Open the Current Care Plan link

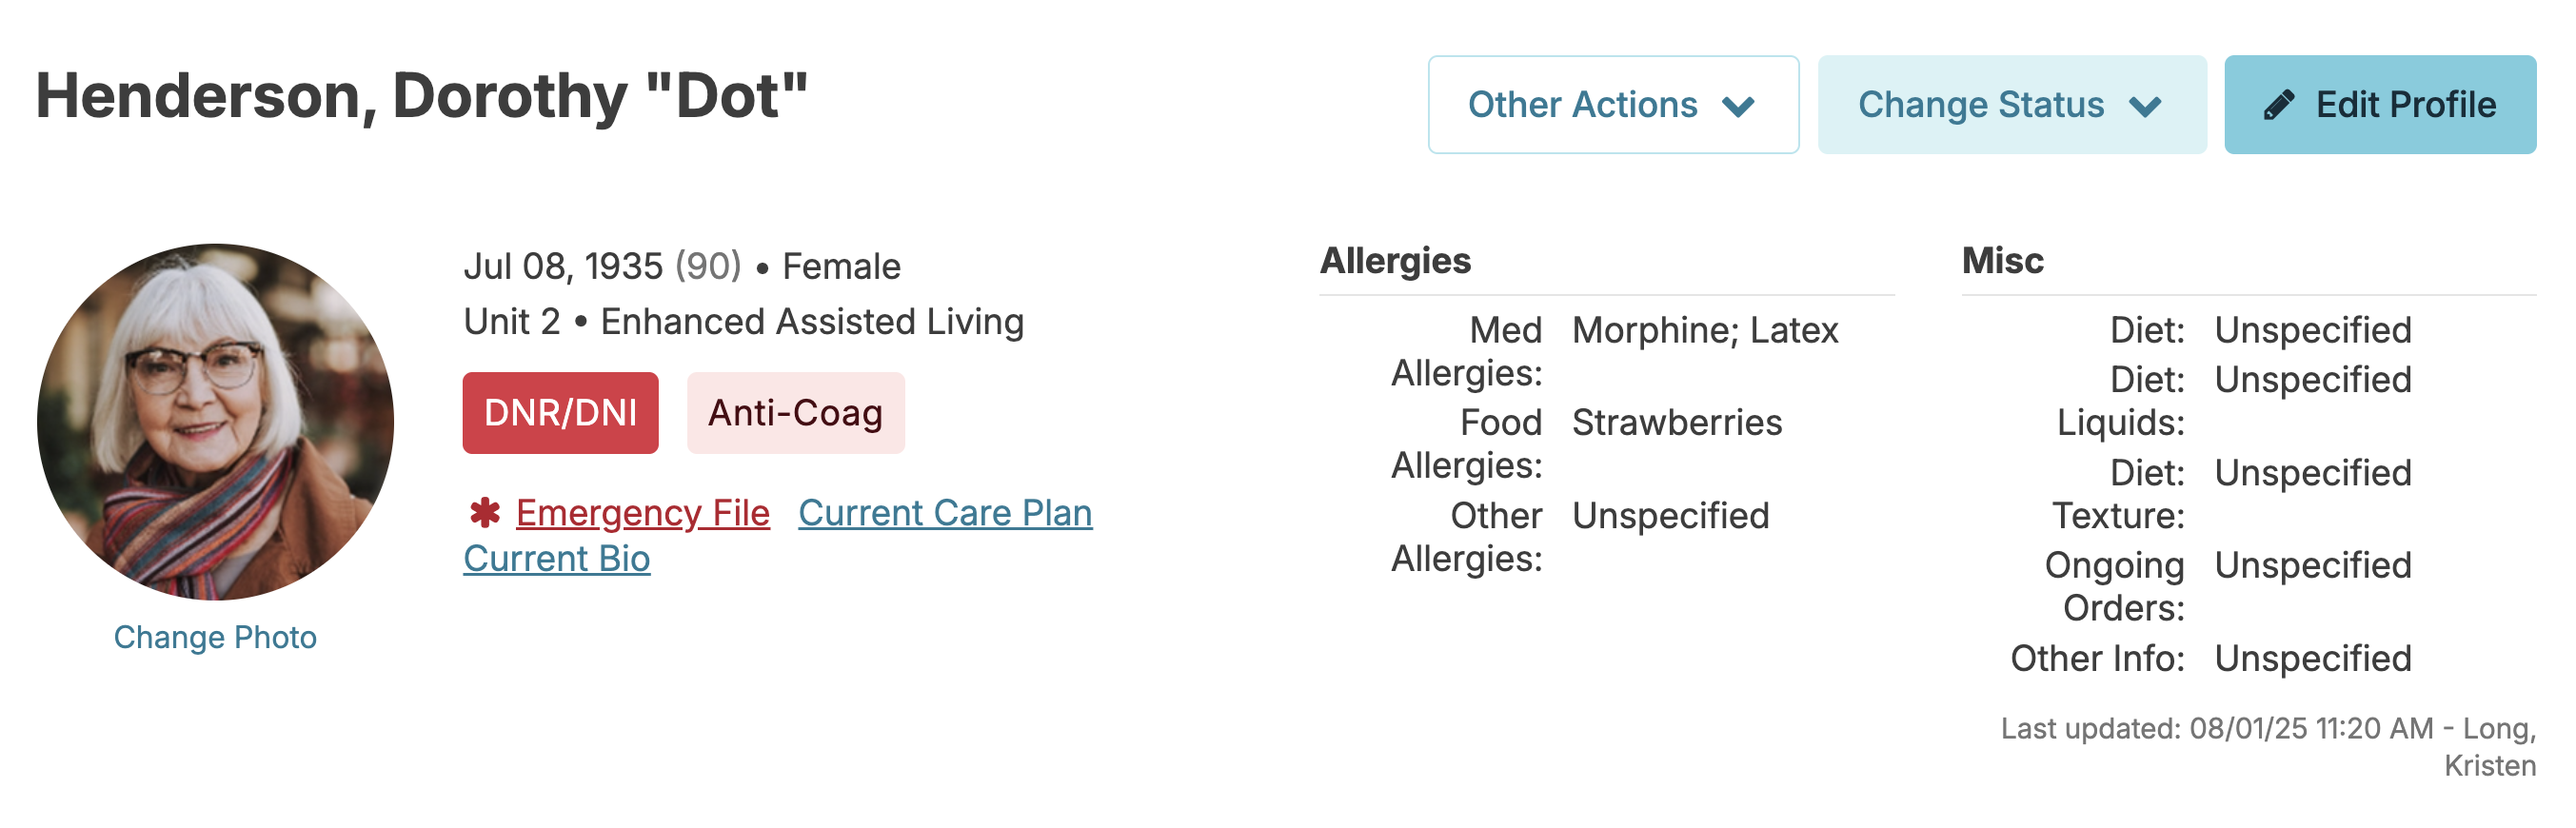click(x=945, y=513)
